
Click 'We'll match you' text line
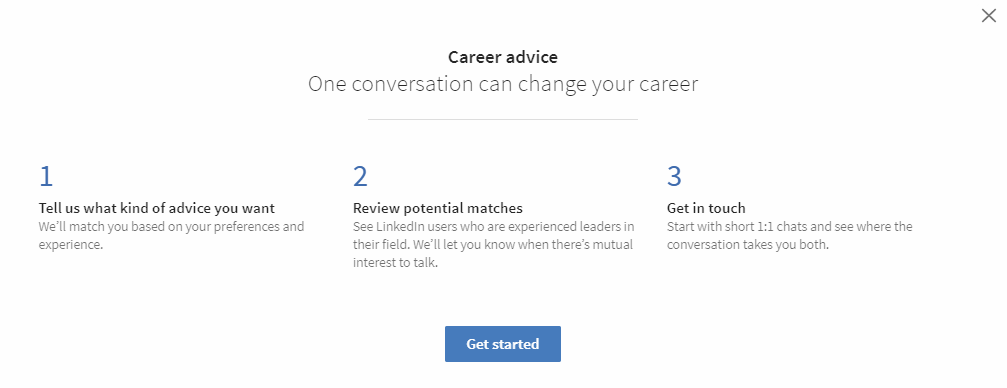pos(171,227)
